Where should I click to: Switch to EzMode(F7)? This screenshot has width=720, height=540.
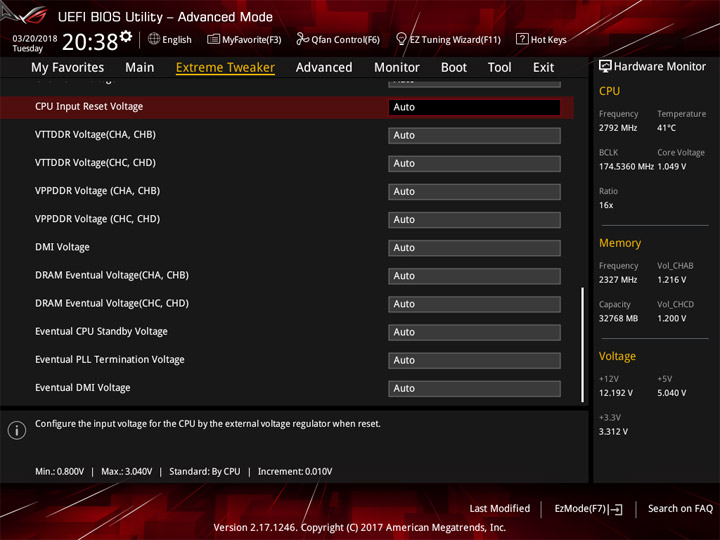[x=588, y=509]
